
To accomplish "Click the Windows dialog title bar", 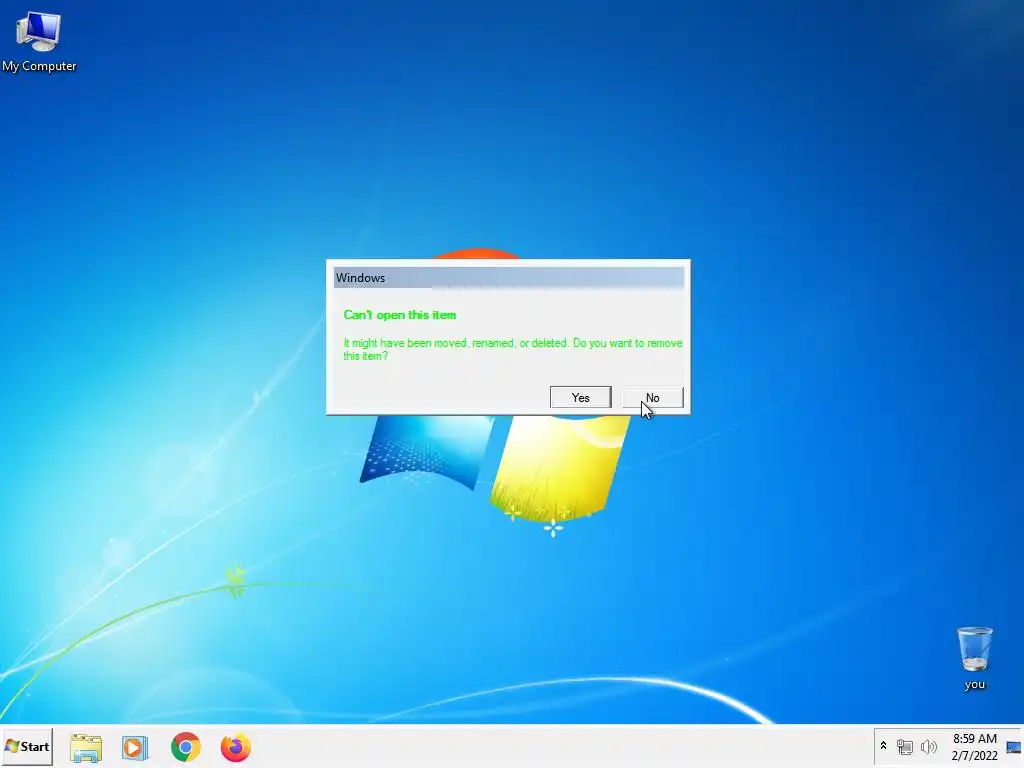I will click(x=509, y=278).
